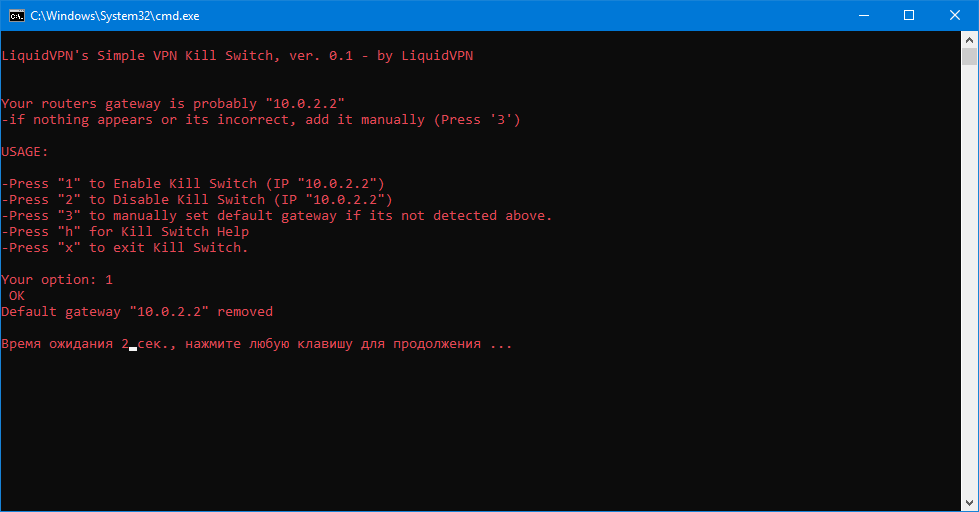This screenshot has width=979, height=512.
Task: Click the USAGE: heading text
Action: (x=24, y=152)
